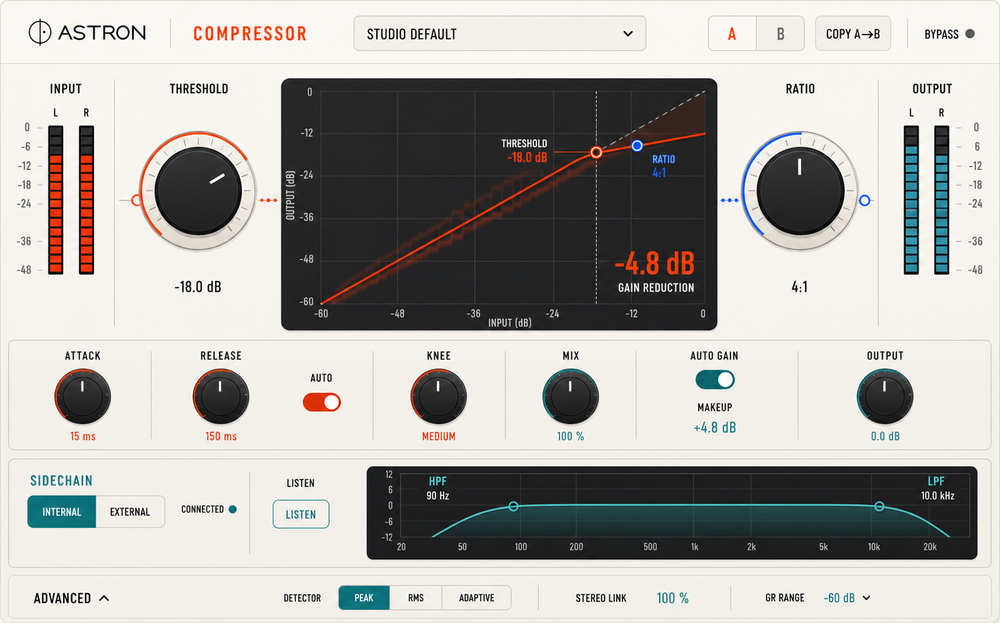Click the -4.8 dB gain reduction readout

point(655,263)
